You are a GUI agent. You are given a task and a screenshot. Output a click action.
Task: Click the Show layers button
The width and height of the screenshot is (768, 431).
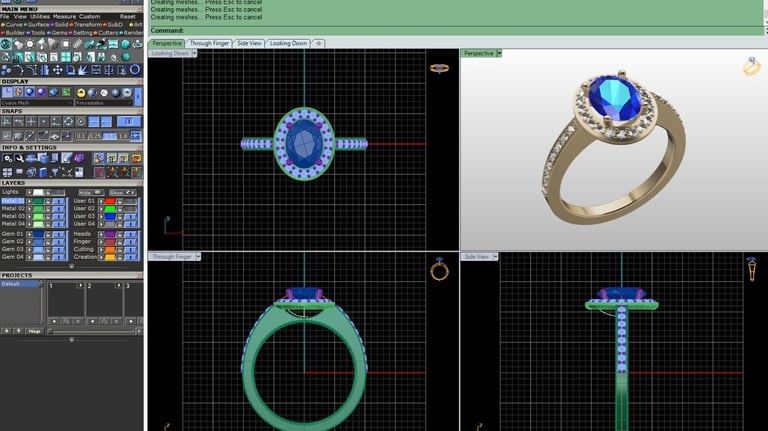coord(122,192)
